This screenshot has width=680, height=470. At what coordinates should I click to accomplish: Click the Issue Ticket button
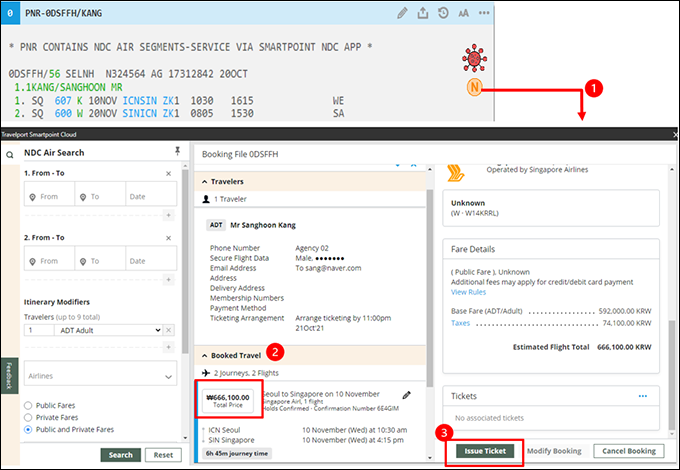(x=485, y=451)
